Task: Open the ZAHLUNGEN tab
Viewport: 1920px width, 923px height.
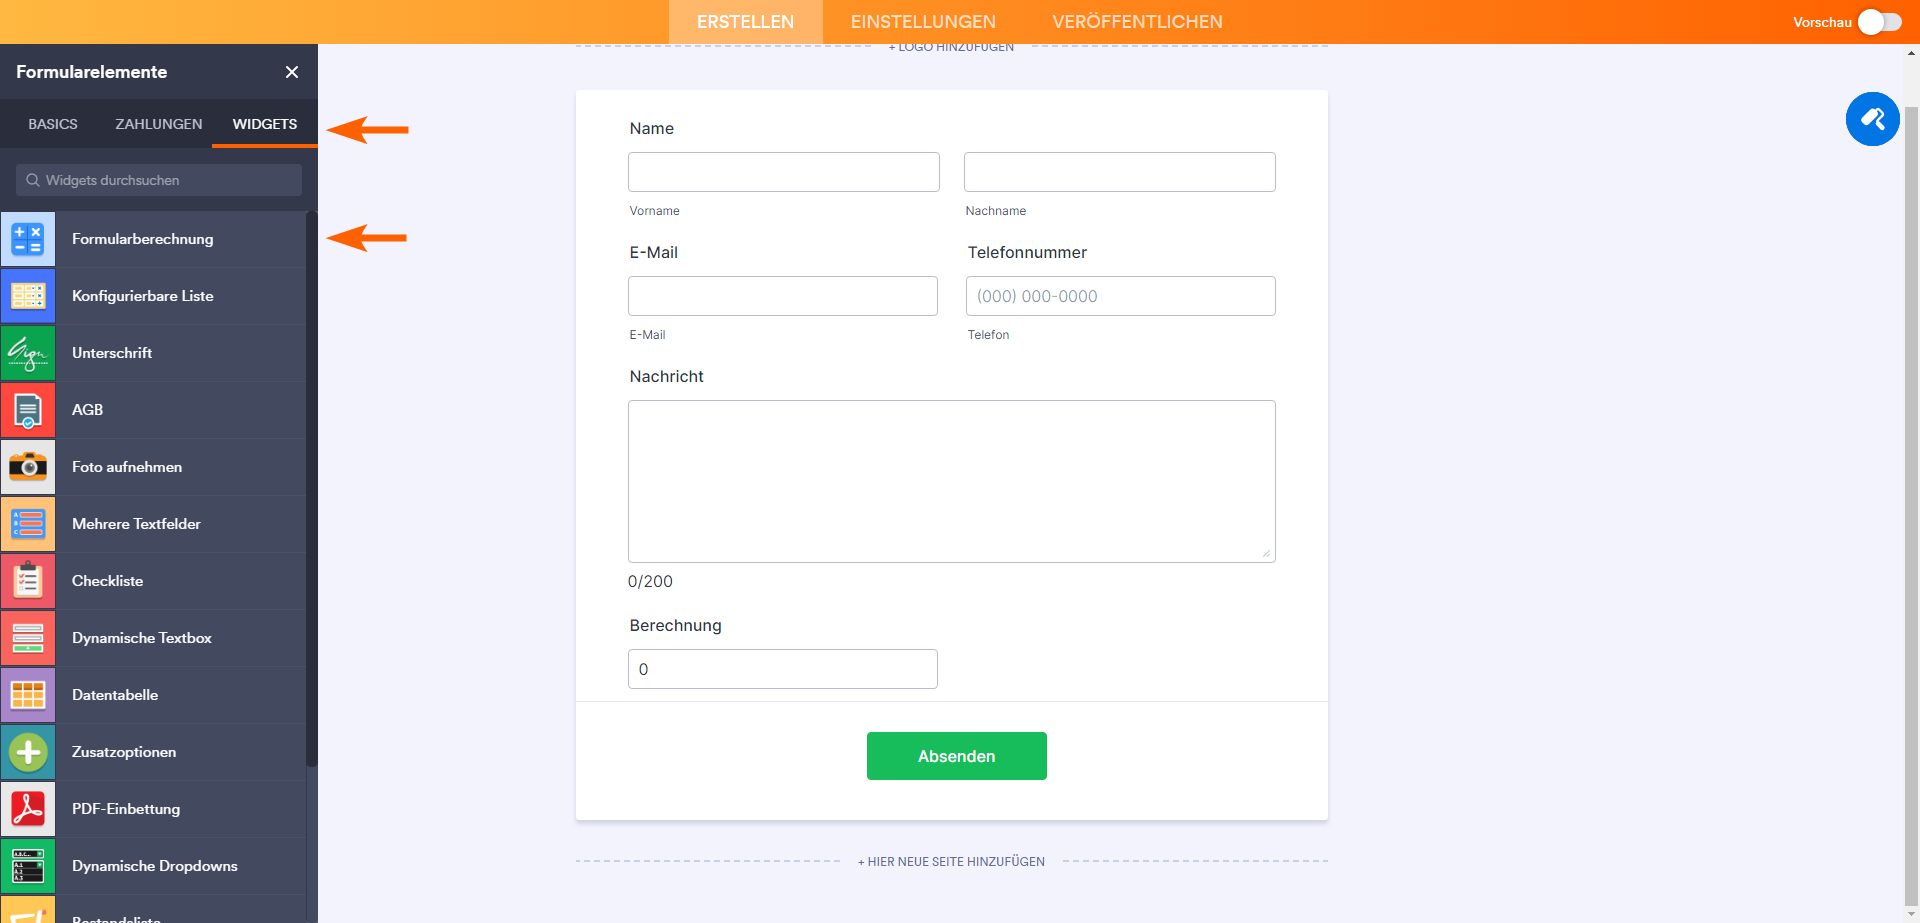Action: tap(158, 124)
